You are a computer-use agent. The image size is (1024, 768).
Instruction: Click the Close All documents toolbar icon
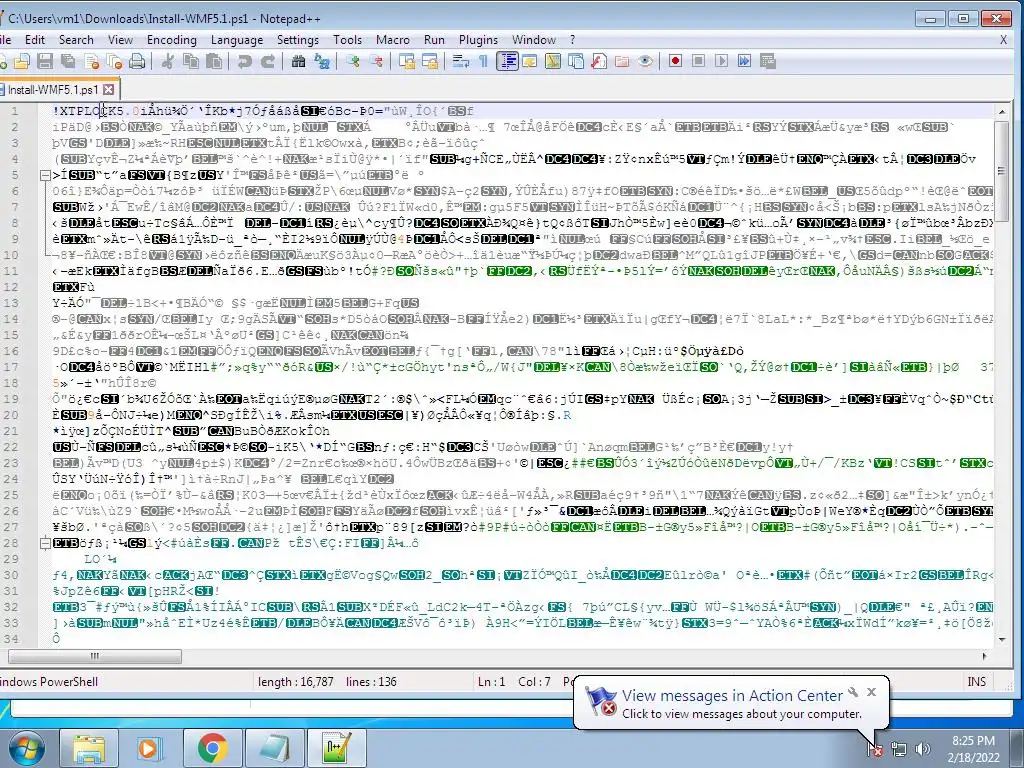[115, 61]
